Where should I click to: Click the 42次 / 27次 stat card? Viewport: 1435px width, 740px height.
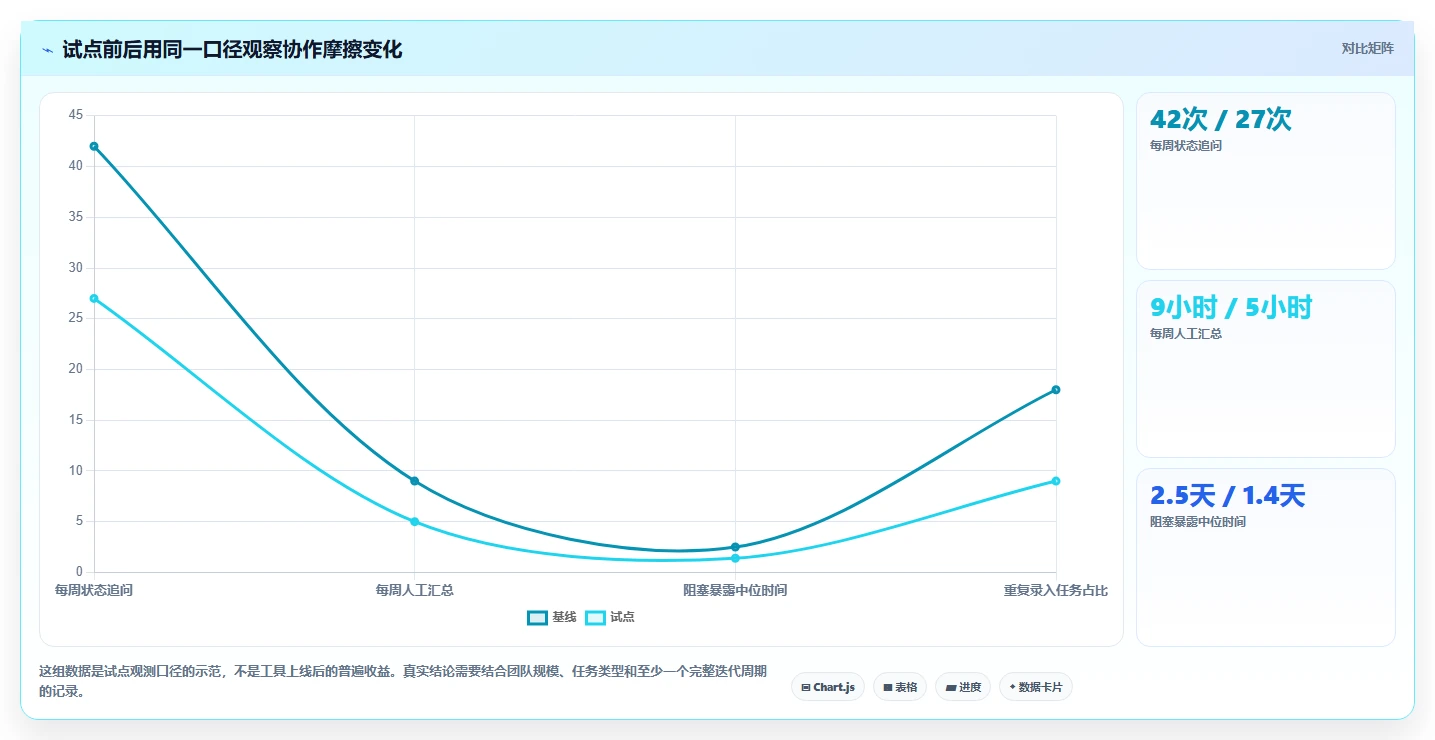pos(1266,181)
